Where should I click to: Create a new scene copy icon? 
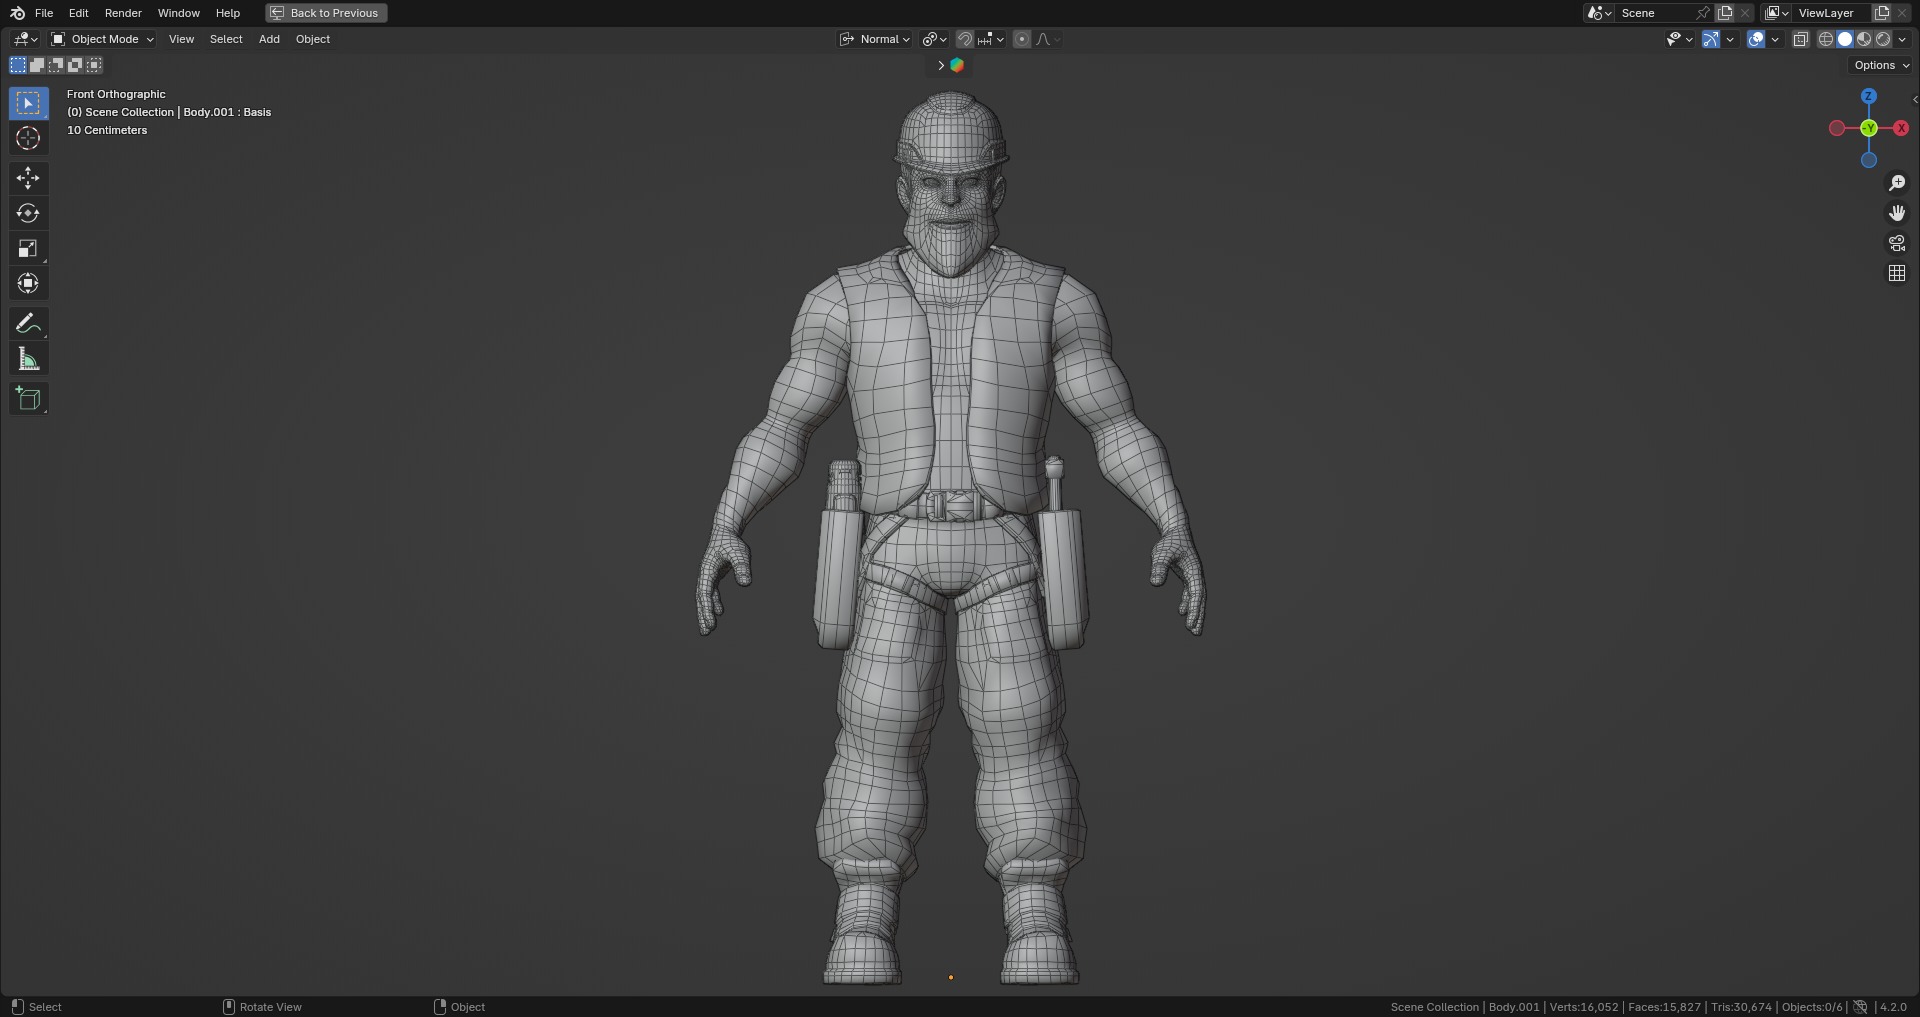pyautogui.click(x=1725, y=13)
